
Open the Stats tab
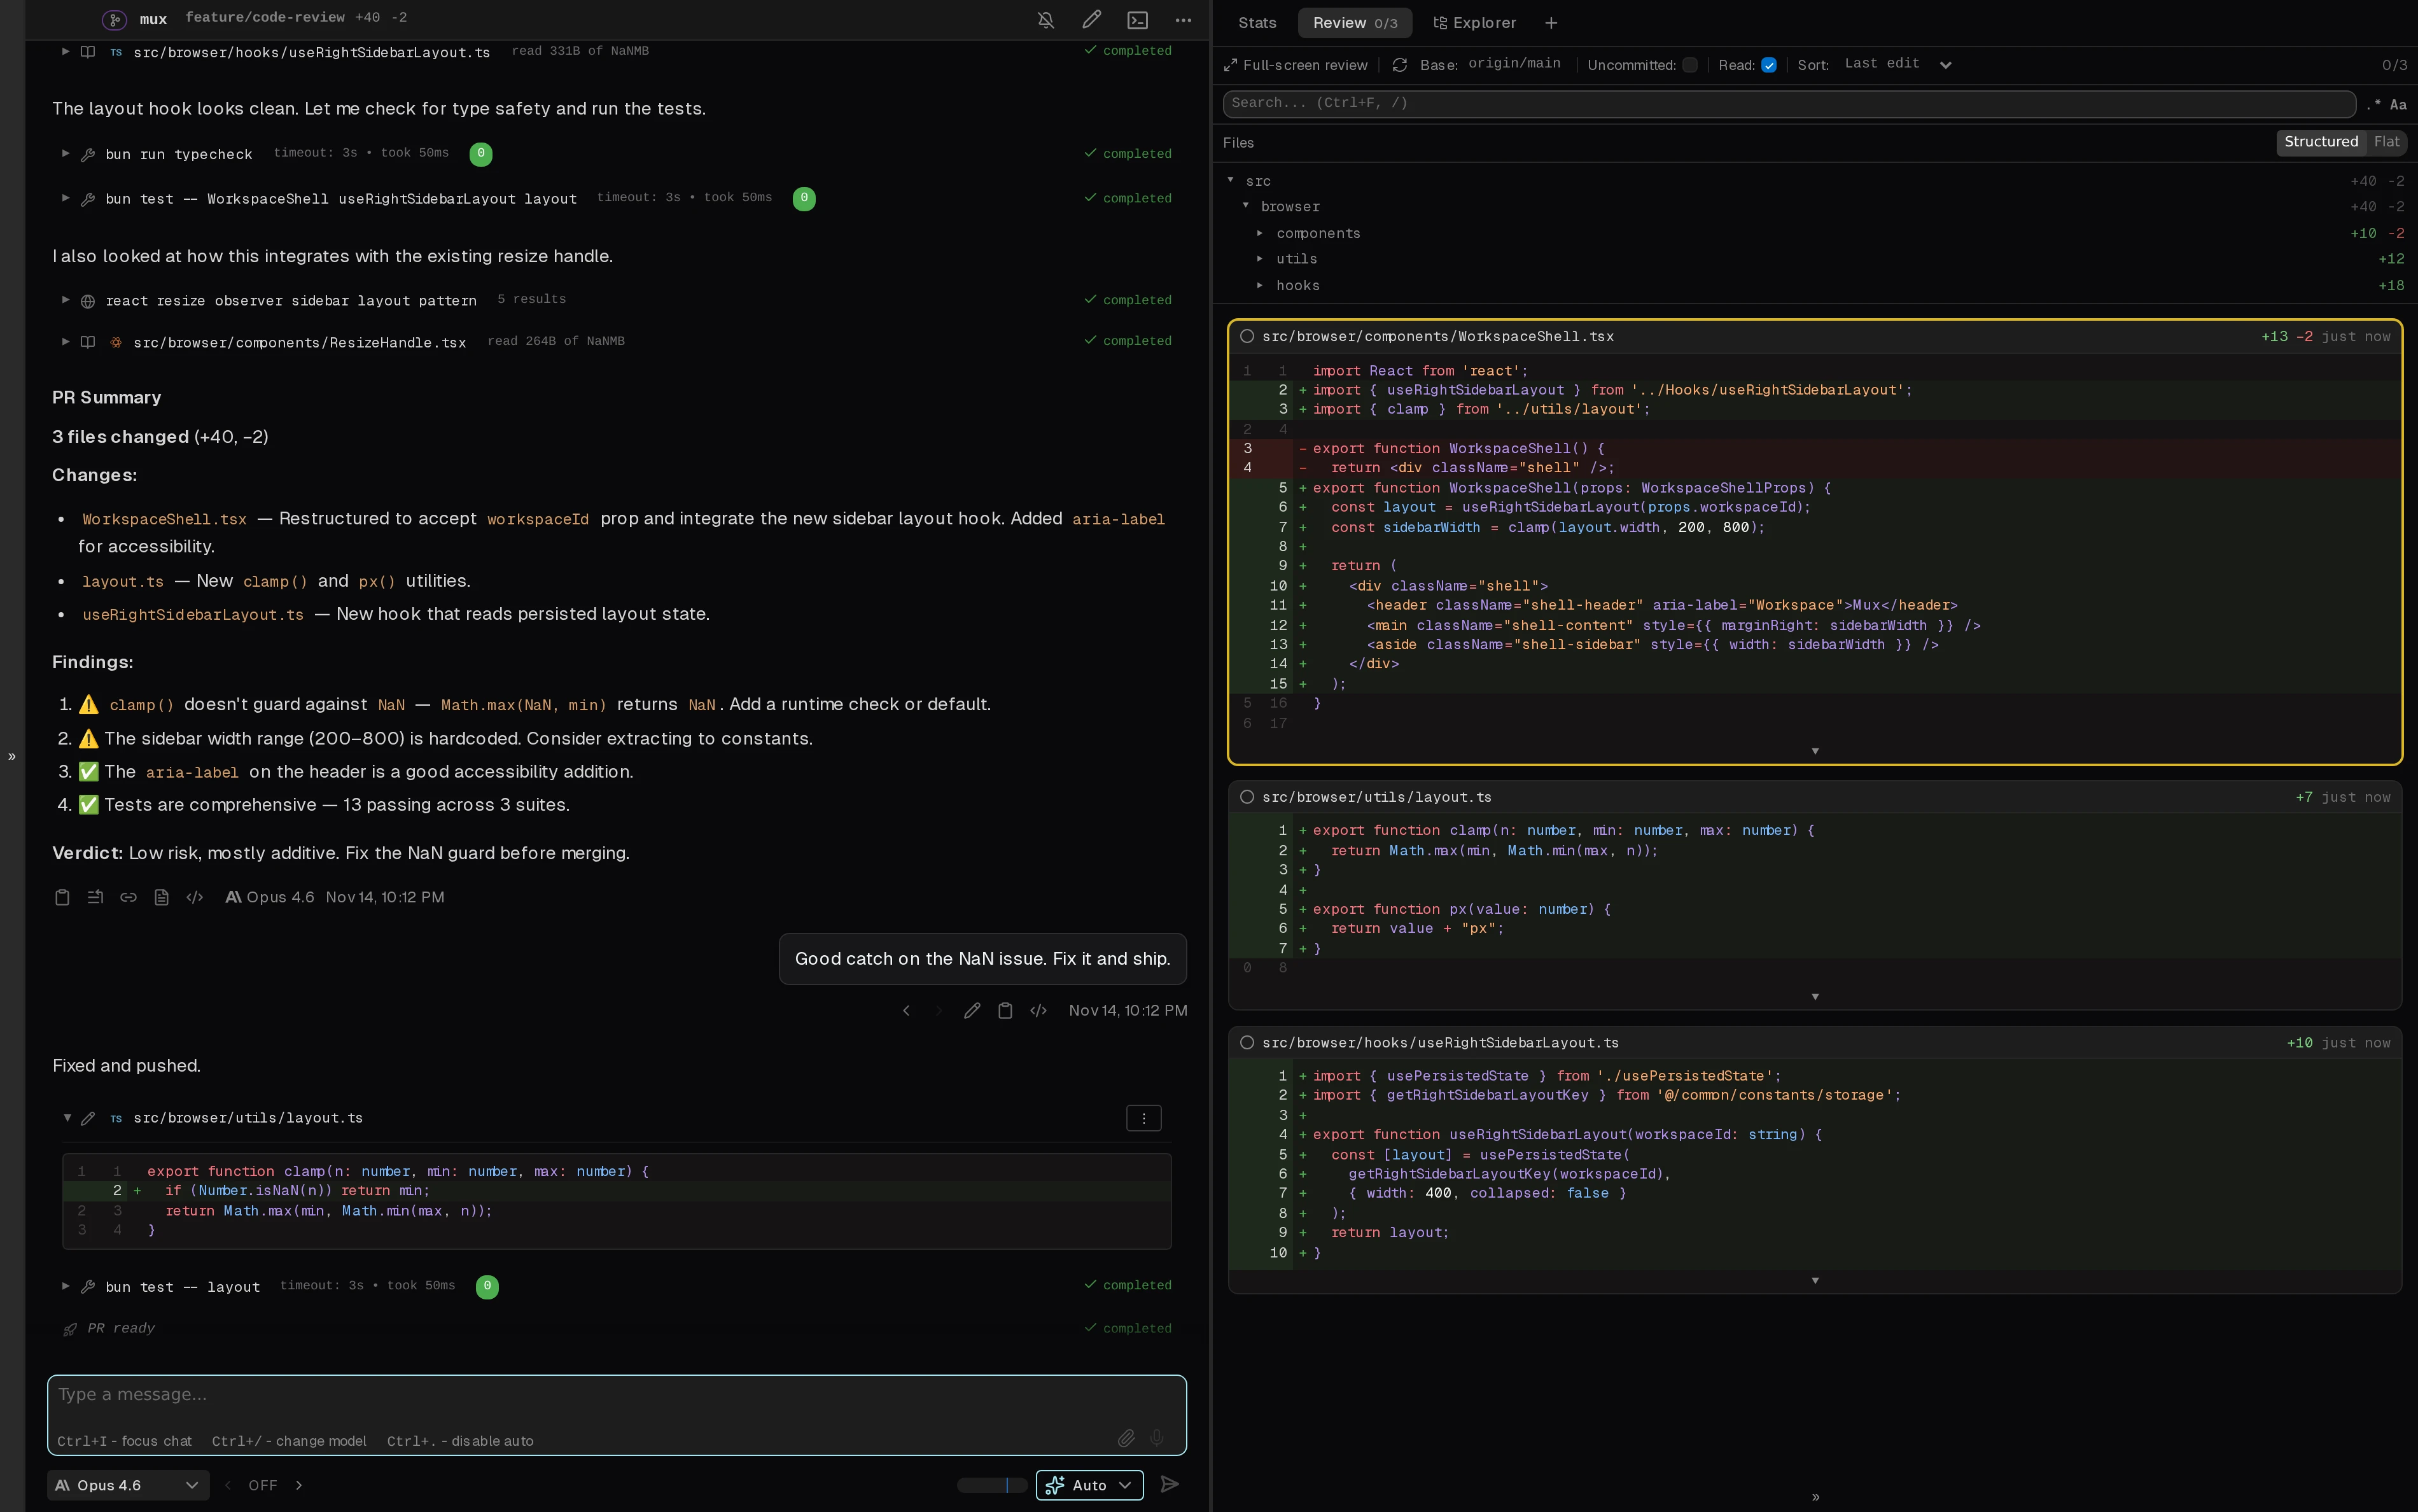point(1256,22)
